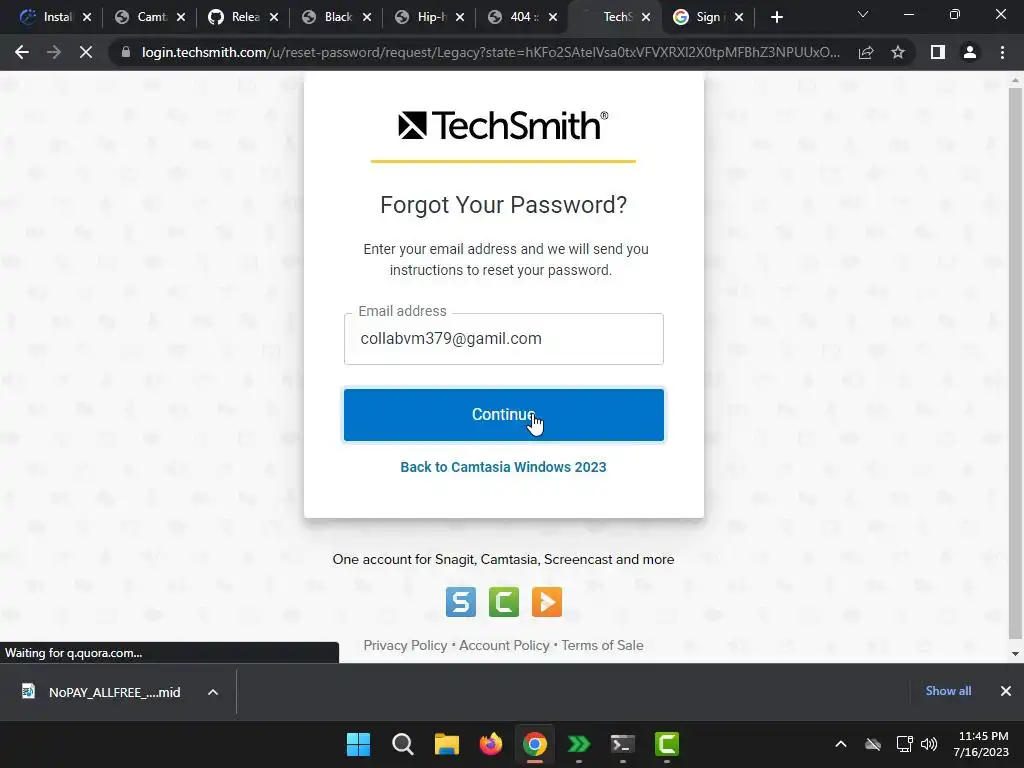Image resolution: width=1024 pixels, height=768 pixels.
Task: Open a new browser tab
Action: (776, 17)
